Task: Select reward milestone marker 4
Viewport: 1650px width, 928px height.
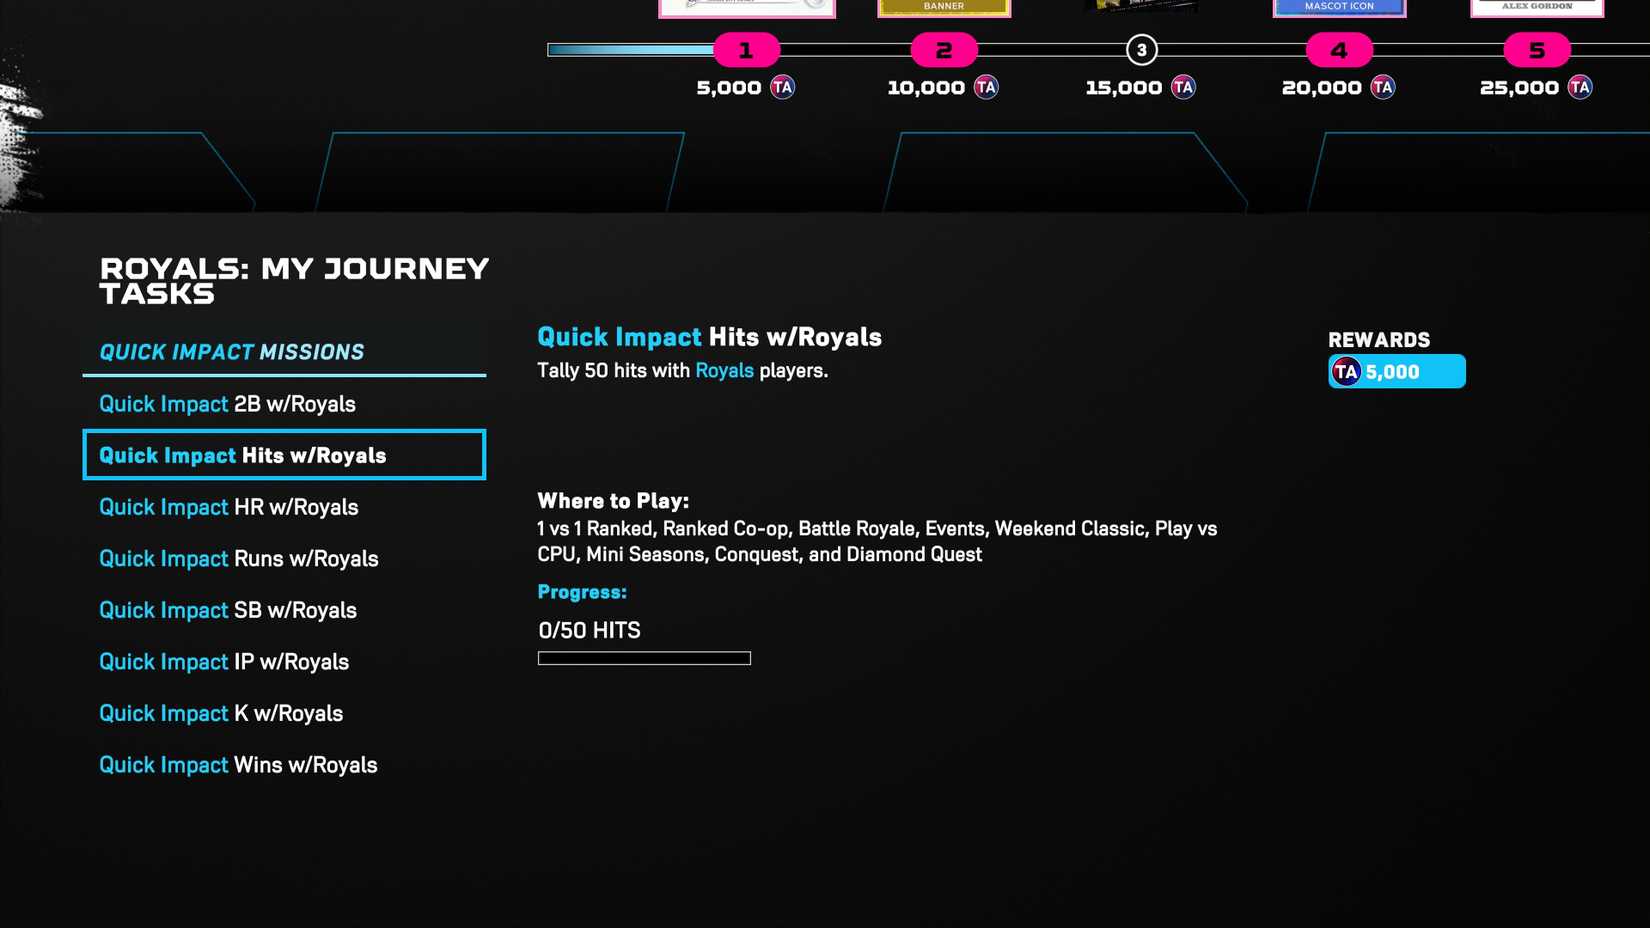Action: 1339,50
